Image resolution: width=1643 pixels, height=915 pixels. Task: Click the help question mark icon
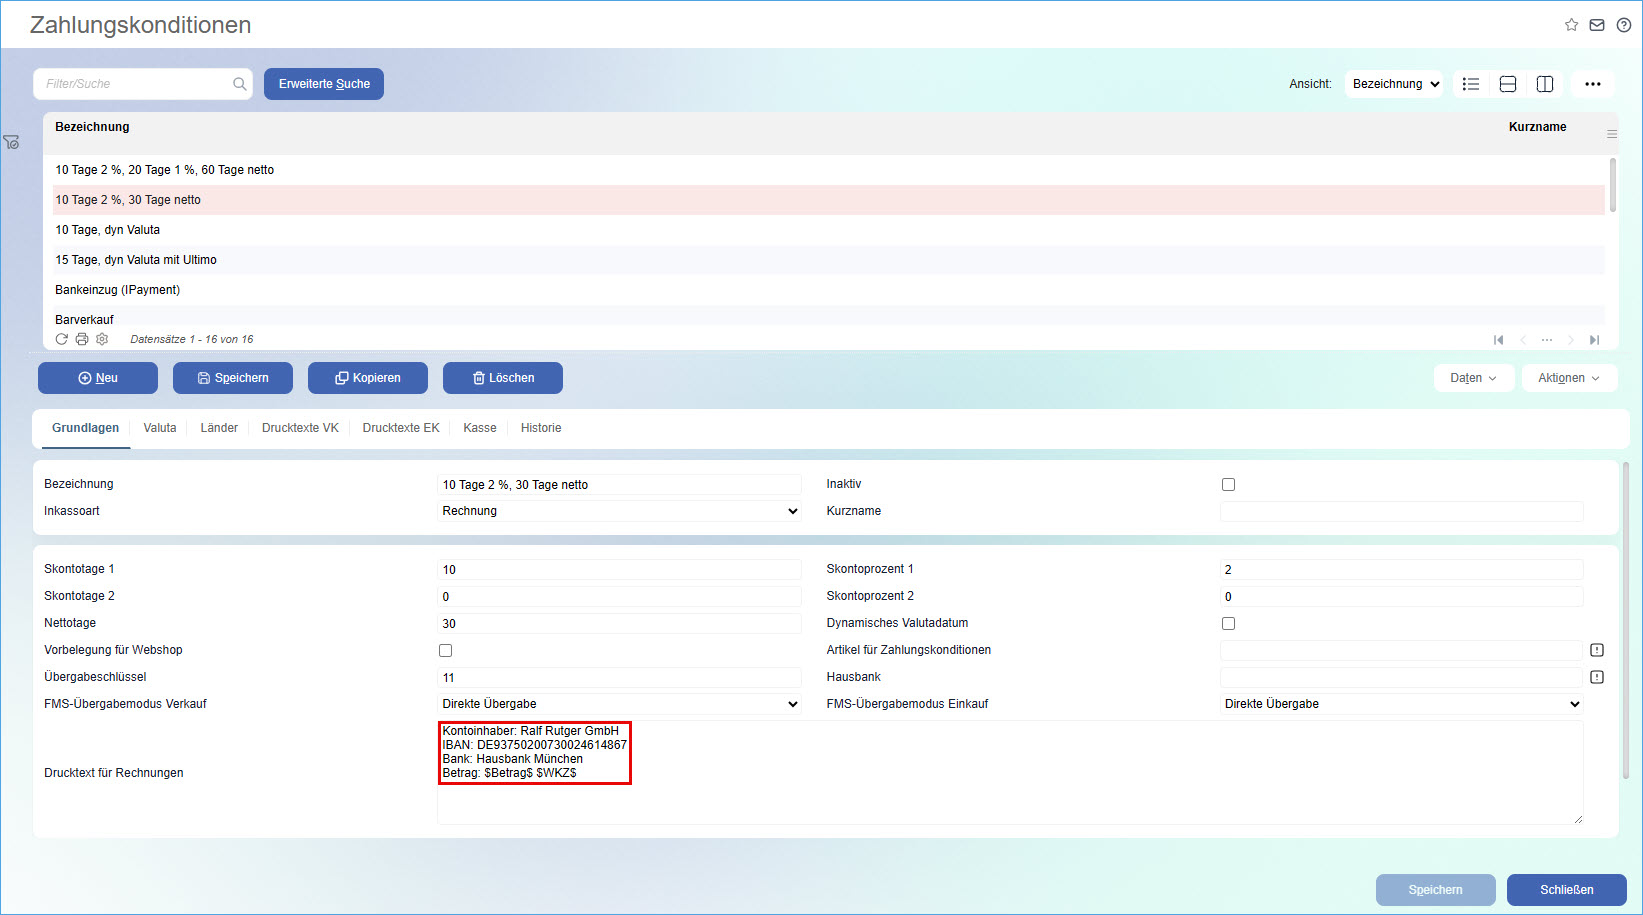coord(1624,25)
